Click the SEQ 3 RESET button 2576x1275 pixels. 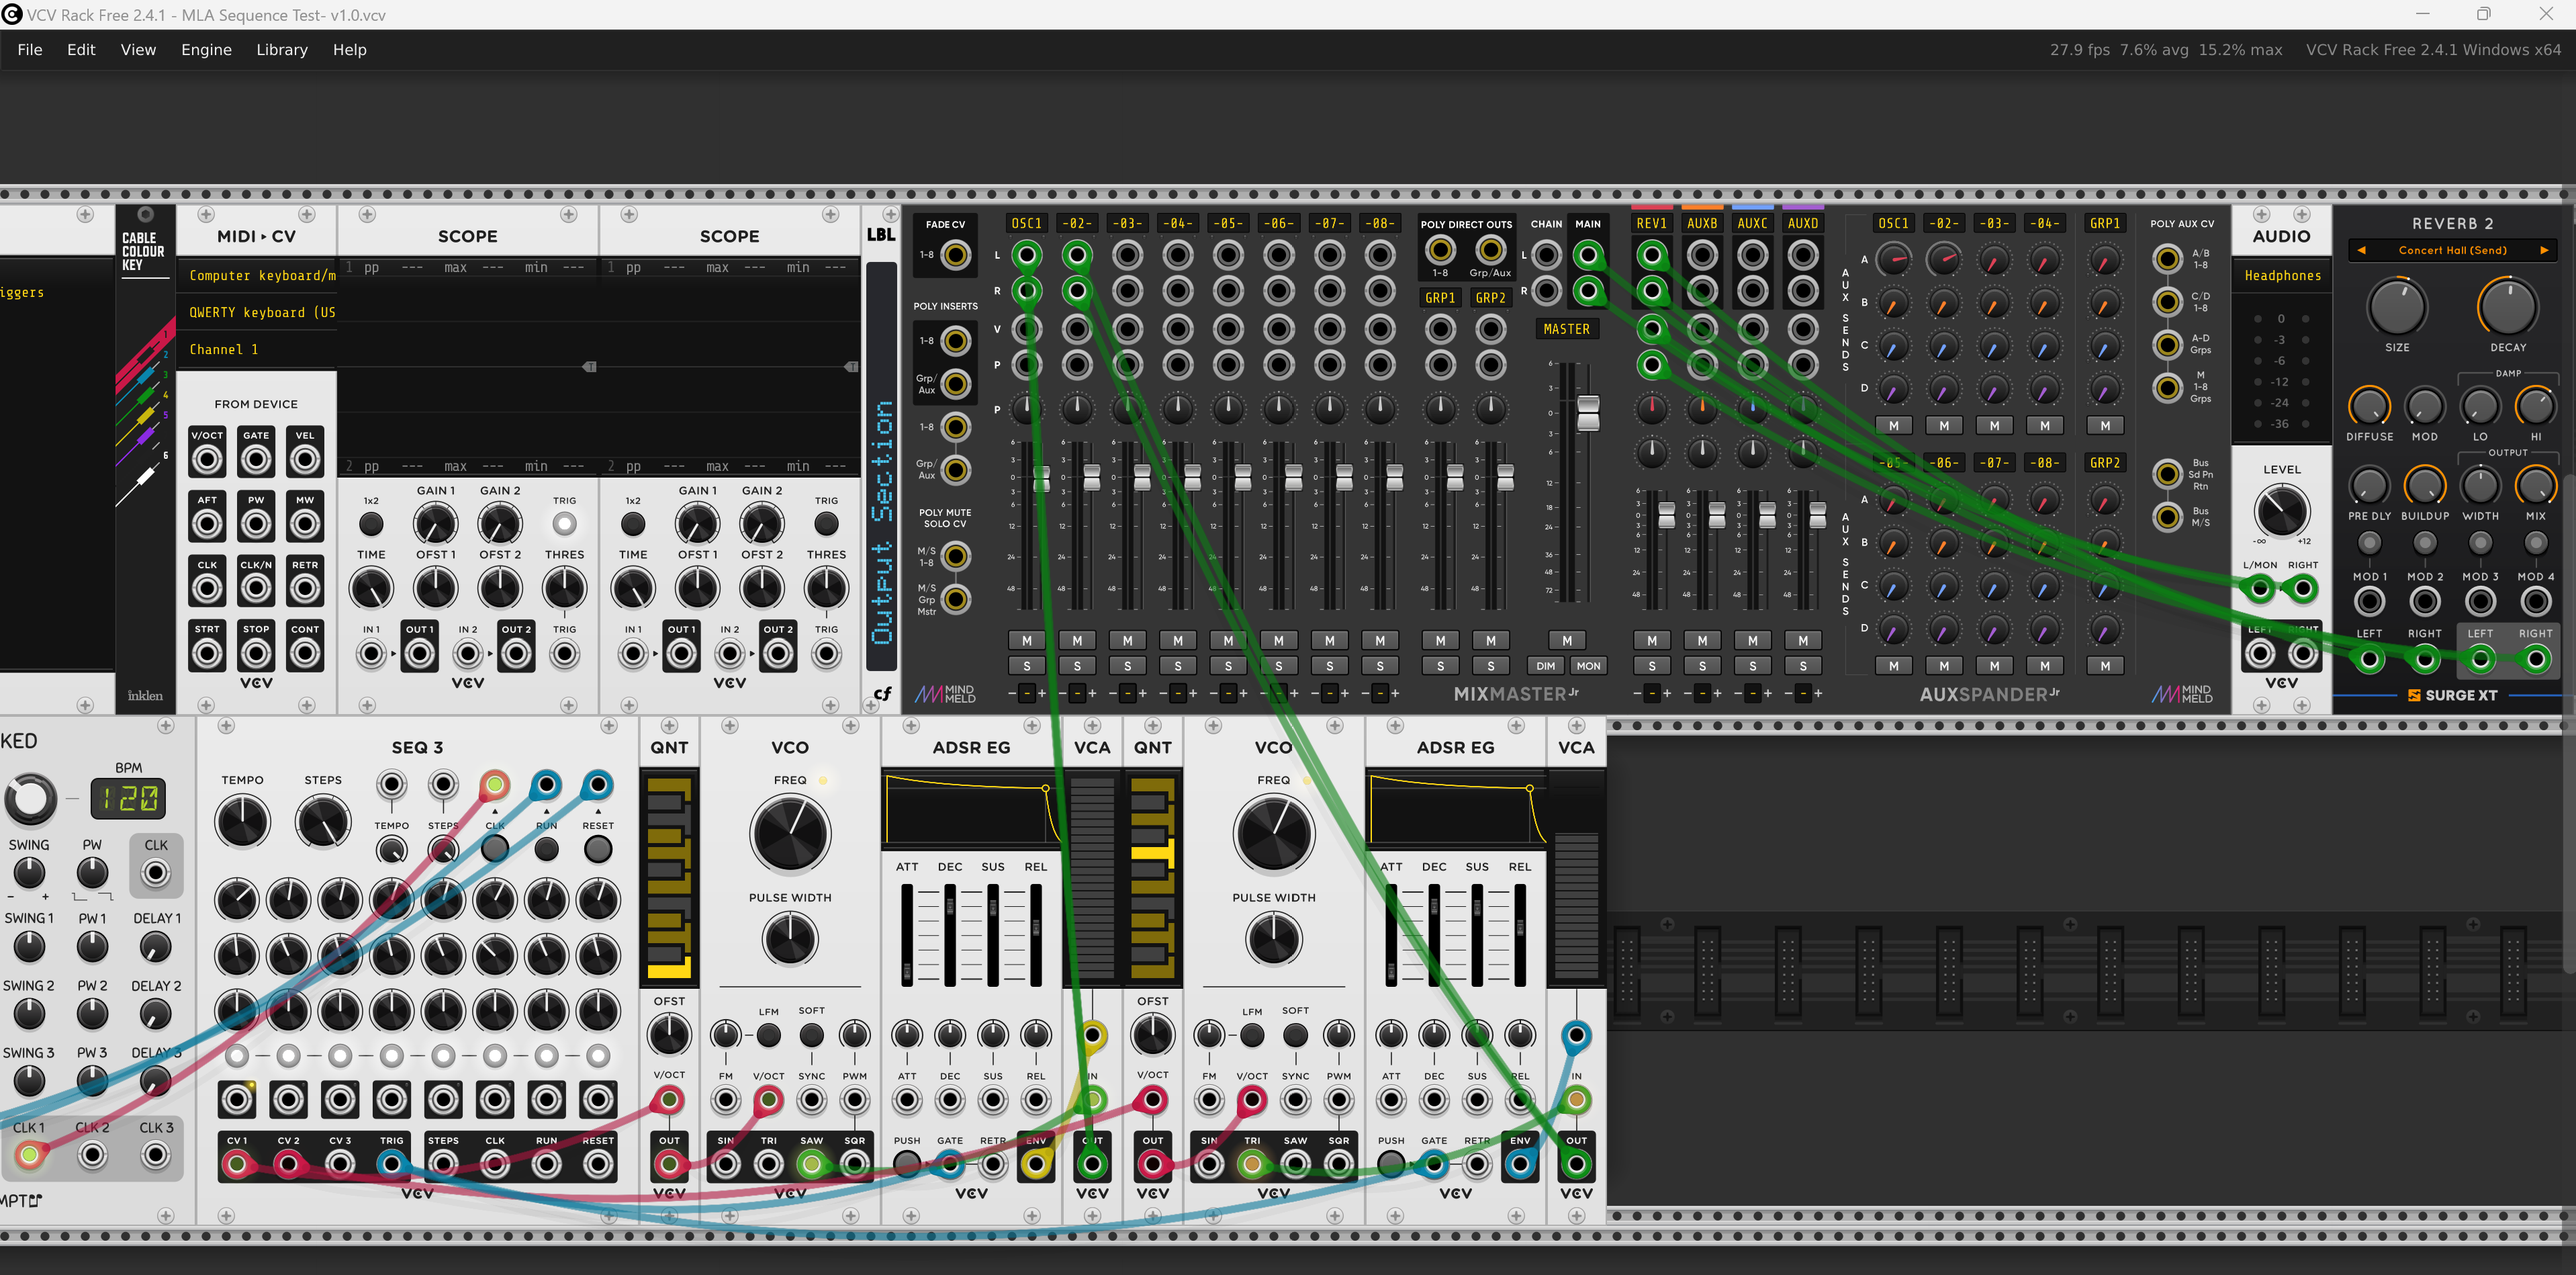(x=598, y=849)
